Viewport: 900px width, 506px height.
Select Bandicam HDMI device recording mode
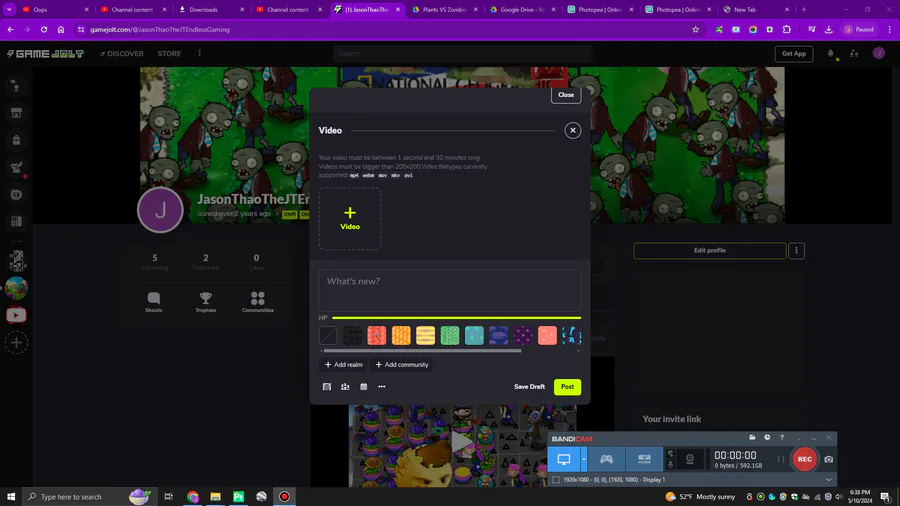pyautogui.click(x=644, y=459)
